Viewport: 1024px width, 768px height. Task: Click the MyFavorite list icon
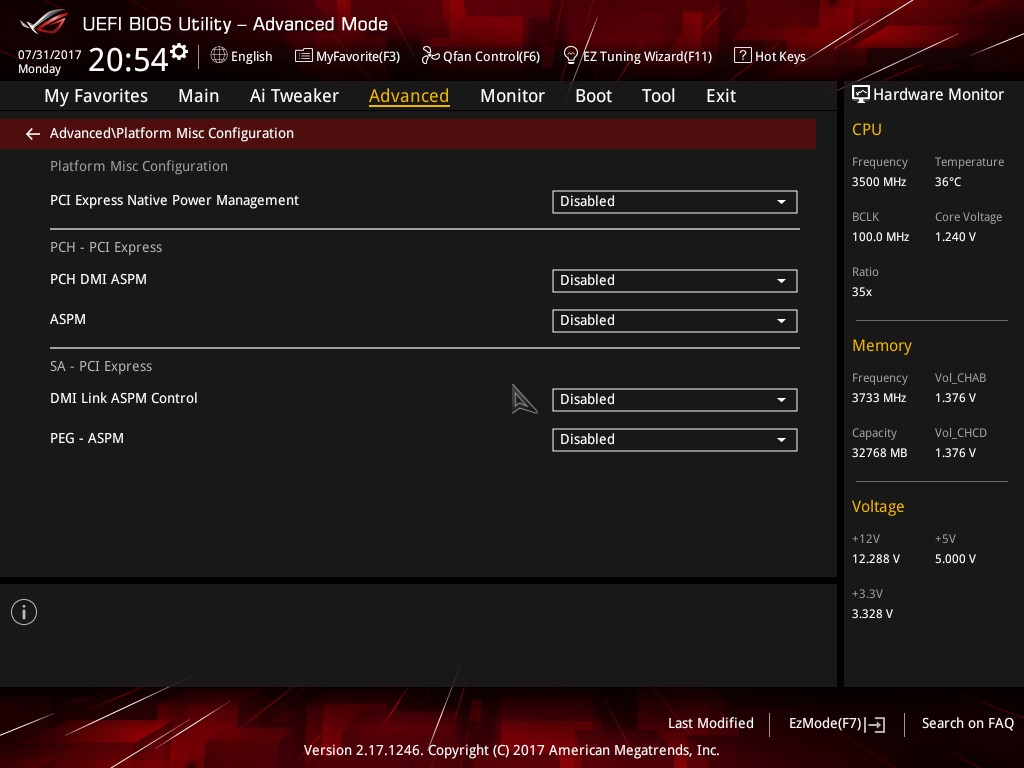tap(303, 56)
